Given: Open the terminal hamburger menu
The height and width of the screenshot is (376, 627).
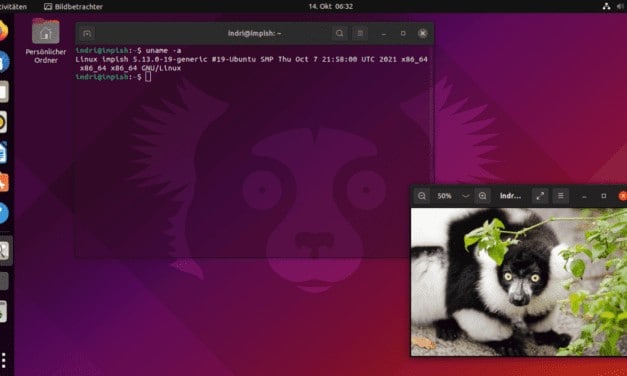Looking at the screenshot, I should (360, 33).
